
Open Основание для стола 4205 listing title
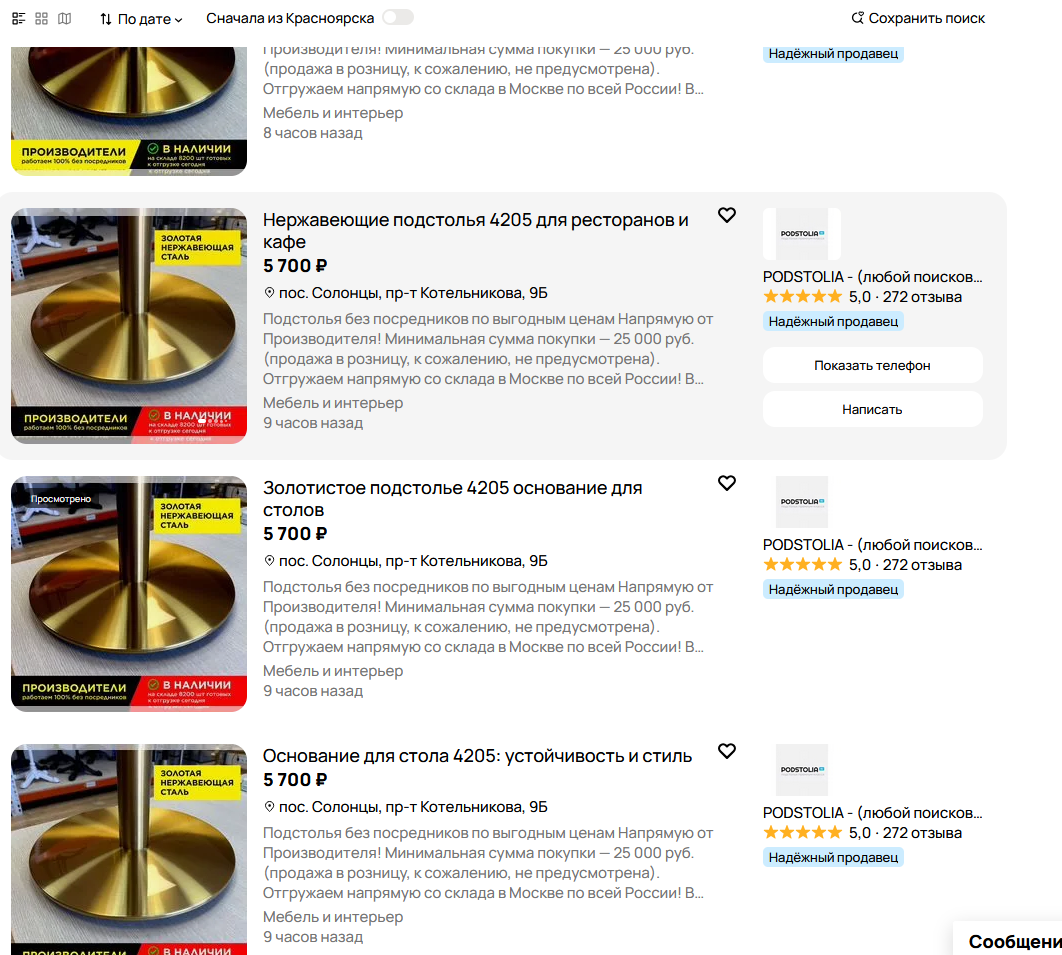(x=477, y=756)
